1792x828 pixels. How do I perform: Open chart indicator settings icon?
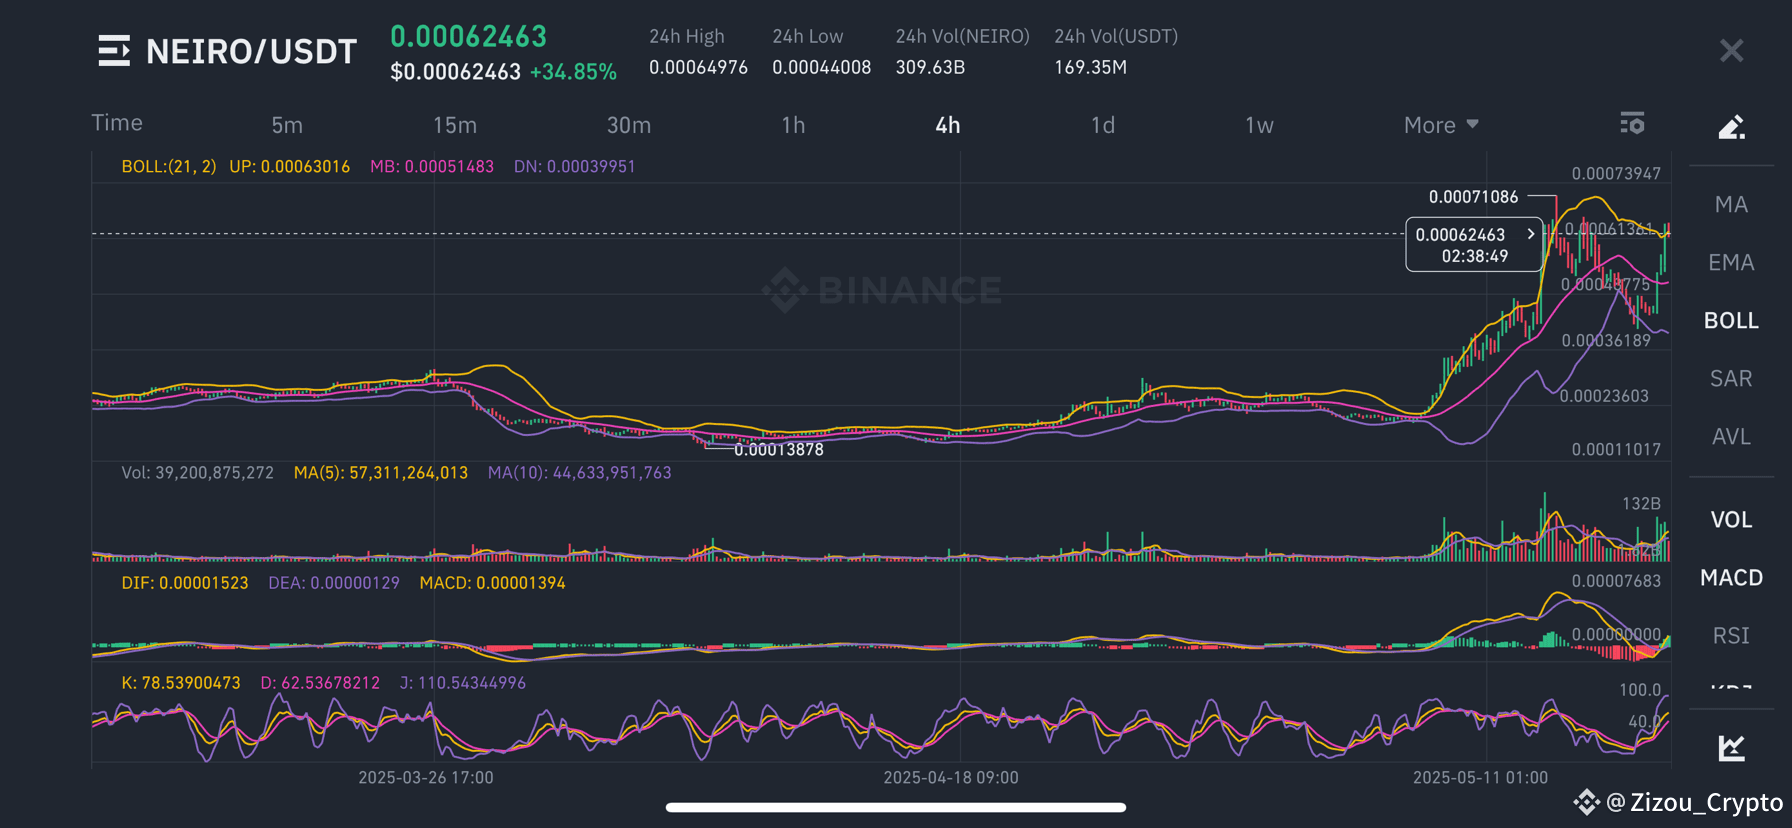(1632, 124)
